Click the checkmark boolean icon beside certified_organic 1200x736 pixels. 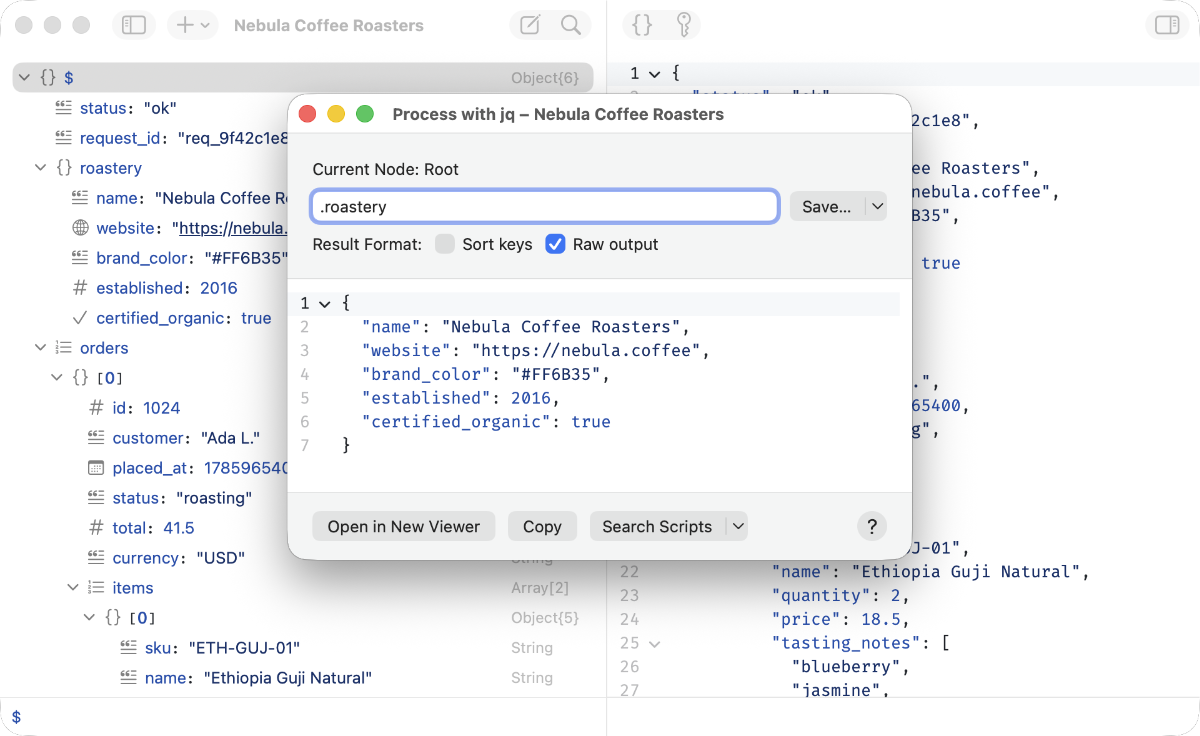[80, 318]
